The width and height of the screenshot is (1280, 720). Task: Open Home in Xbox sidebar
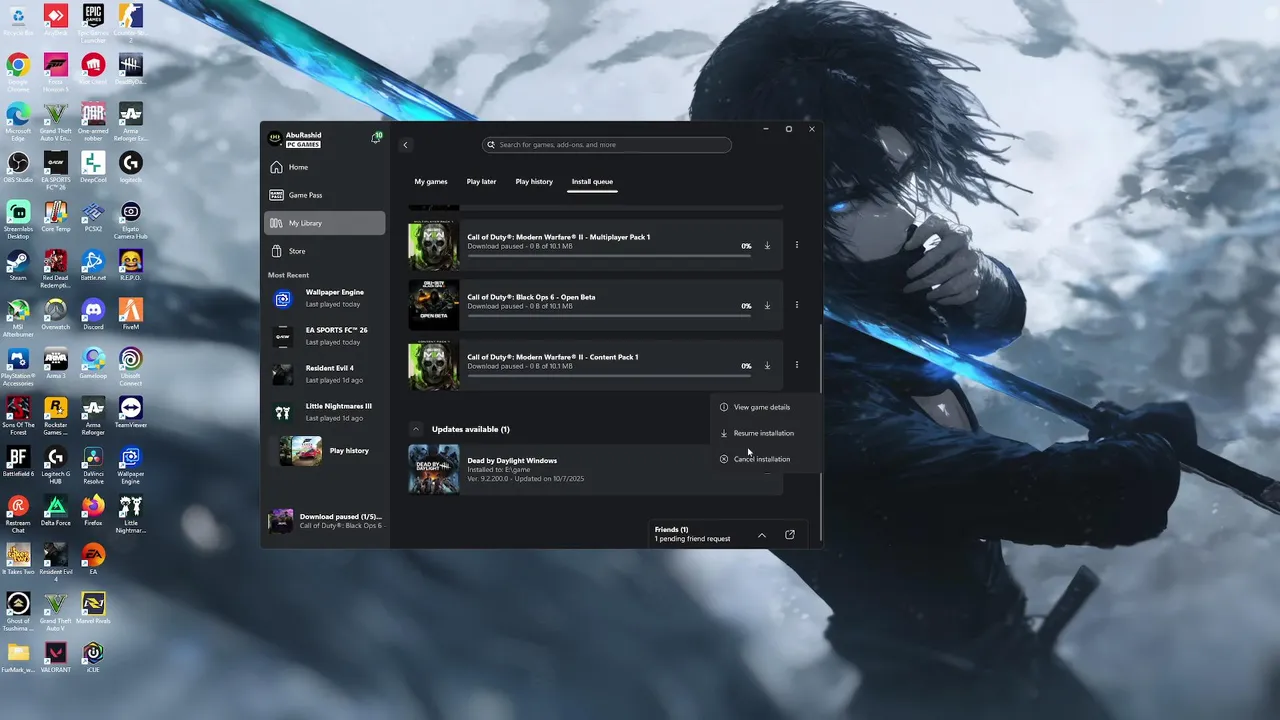click(324, 167)
